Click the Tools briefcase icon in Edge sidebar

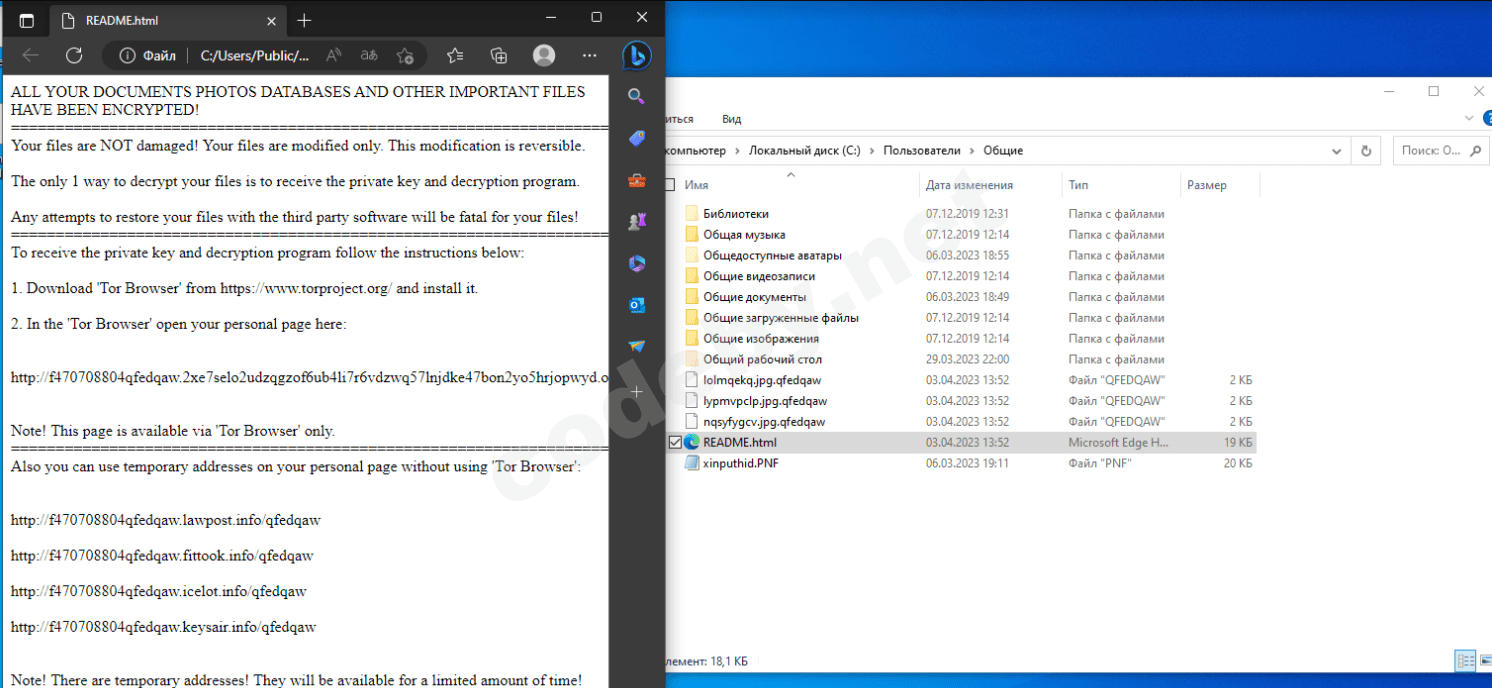(637, 181)
